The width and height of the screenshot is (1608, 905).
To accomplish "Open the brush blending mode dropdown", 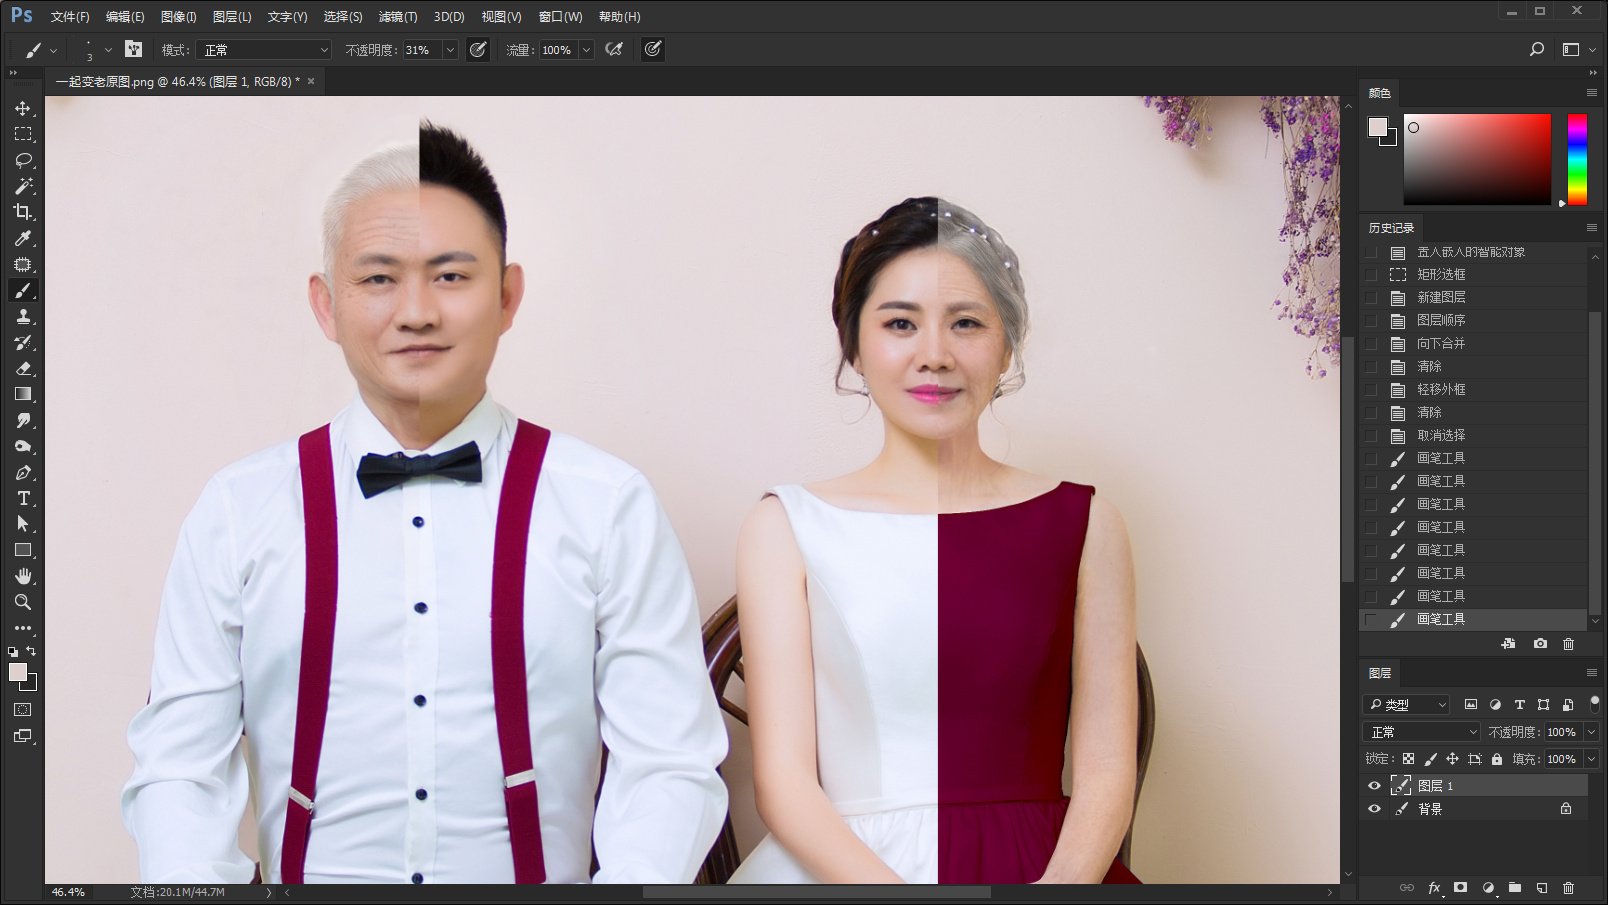I will pos(265,50).
